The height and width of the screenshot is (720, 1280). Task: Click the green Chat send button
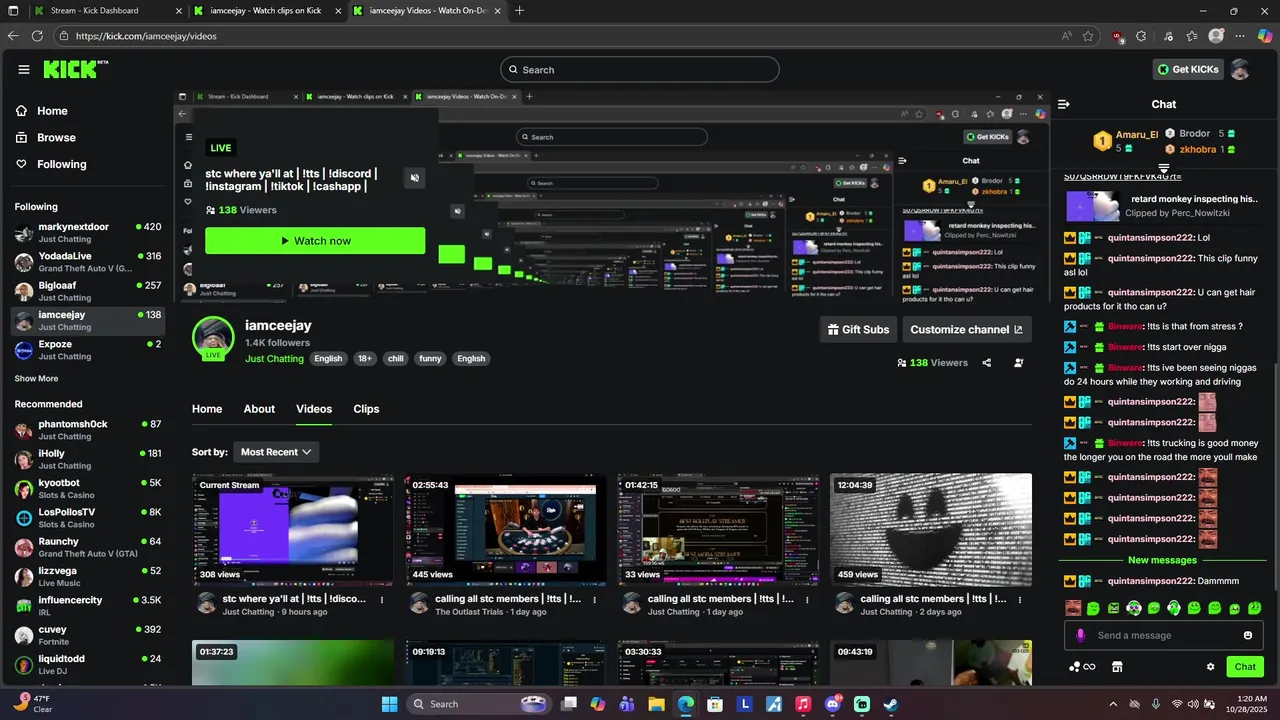coord(1245,667)
